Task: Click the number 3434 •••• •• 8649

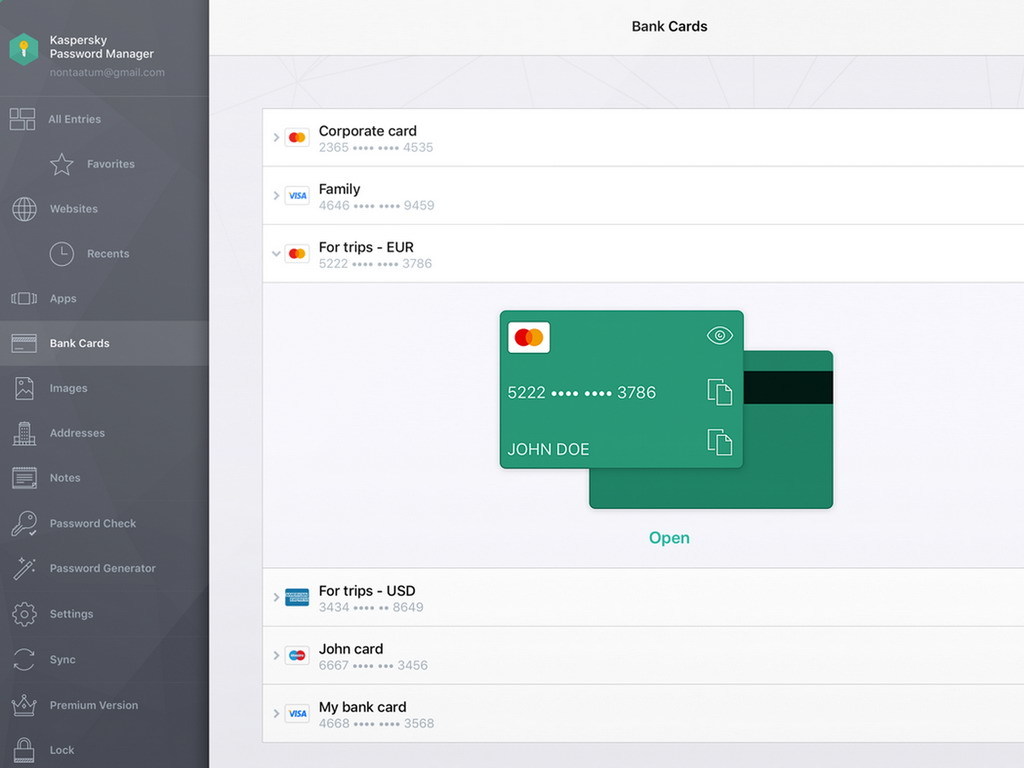Action: (371, 607)
